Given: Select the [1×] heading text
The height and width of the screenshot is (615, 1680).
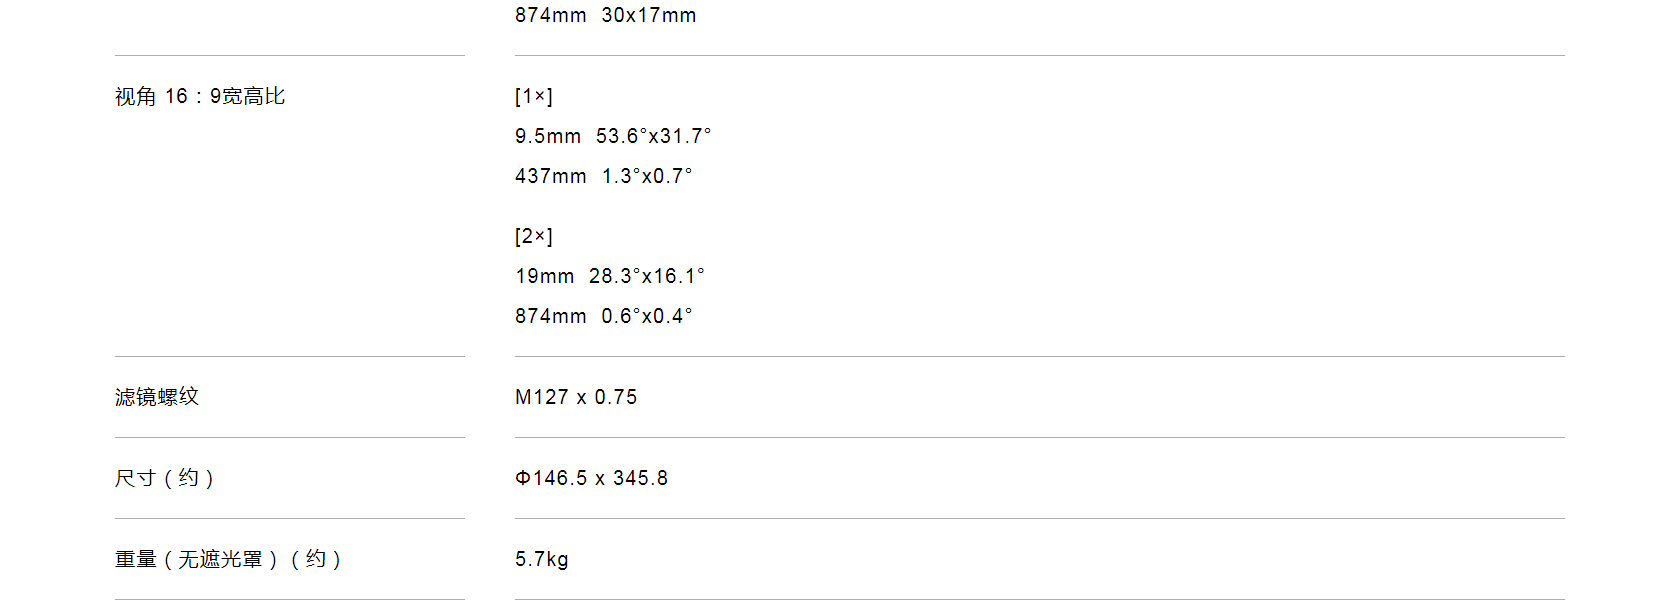Looking at the screenshot, I should click(534, 97).
